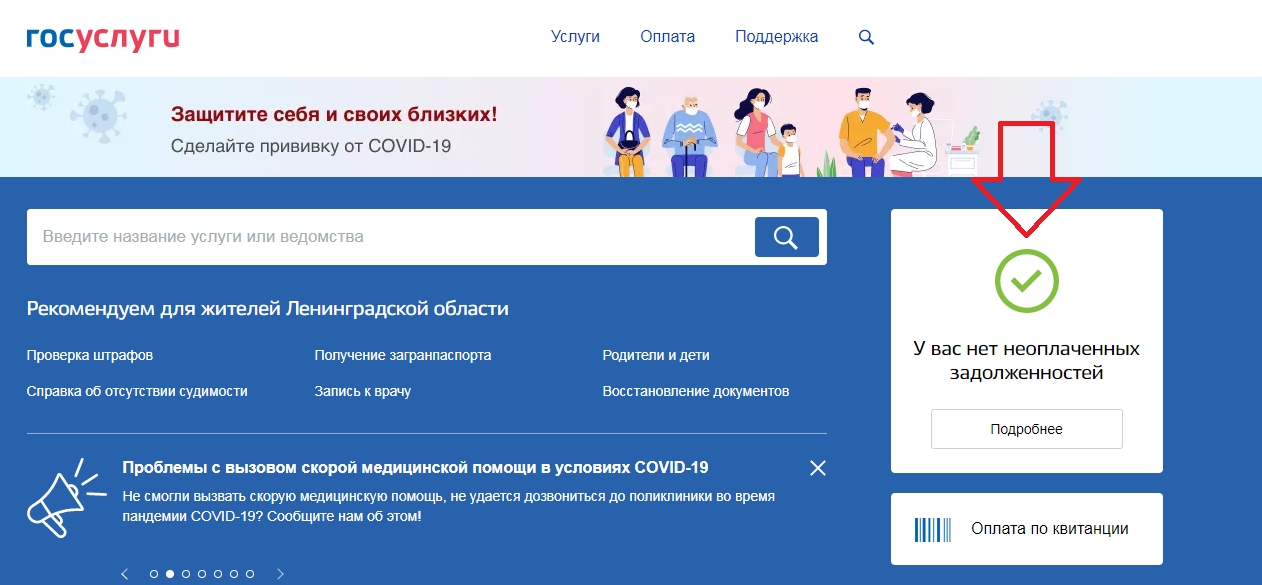Viewport: 1262px width, 585px height.
Task: Select the sixth carousel dot
Action: click(234, 574)
